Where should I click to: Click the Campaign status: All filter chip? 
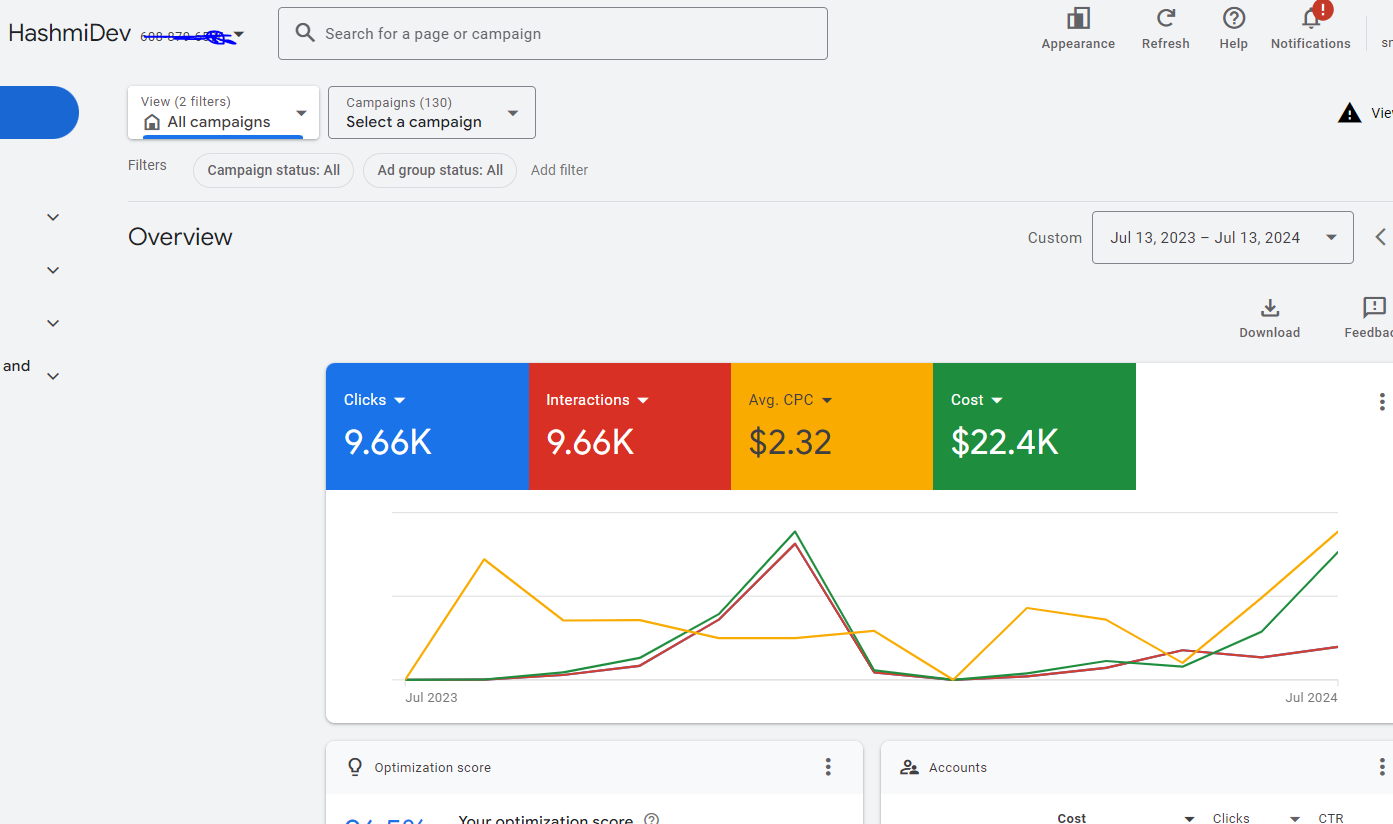click(x=273, y=170)
